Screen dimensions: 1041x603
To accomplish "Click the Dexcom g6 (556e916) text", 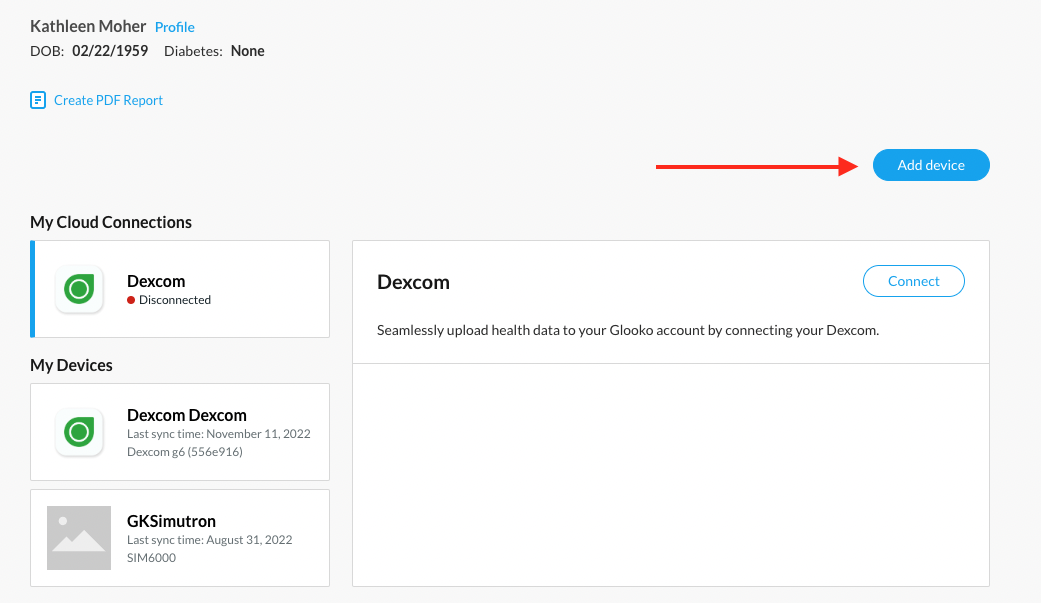I will tap(185, 452).
